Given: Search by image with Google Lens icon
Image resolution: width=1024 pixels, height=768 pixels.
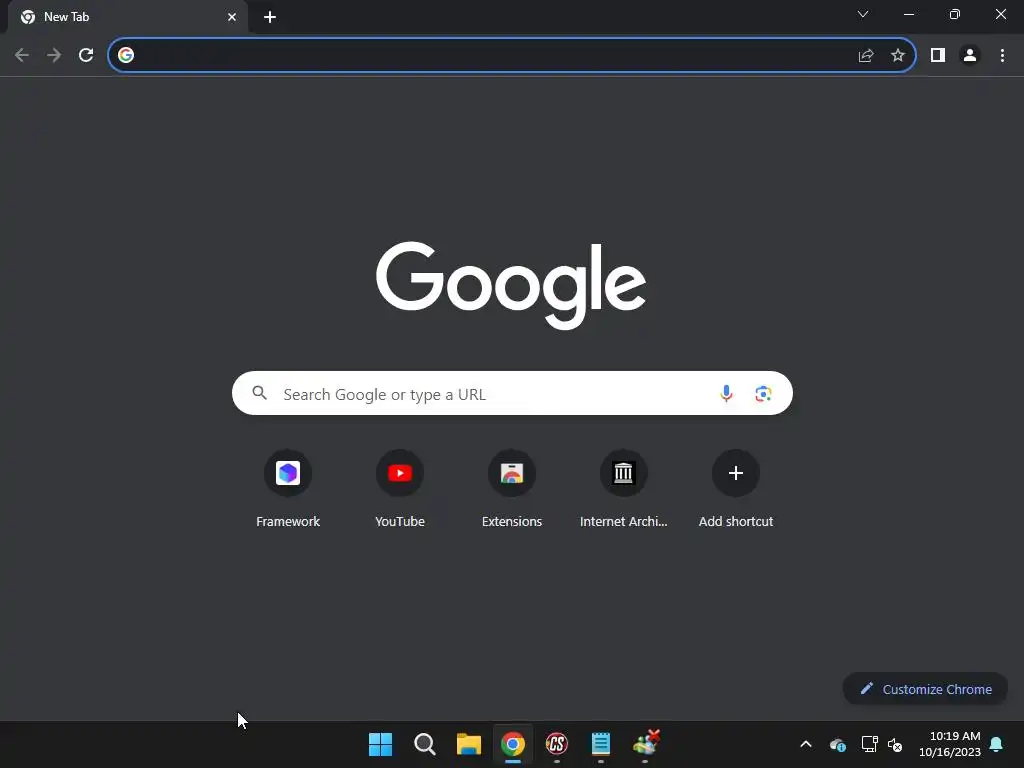Looking at the screenshot, I should (x=763, y=394).
